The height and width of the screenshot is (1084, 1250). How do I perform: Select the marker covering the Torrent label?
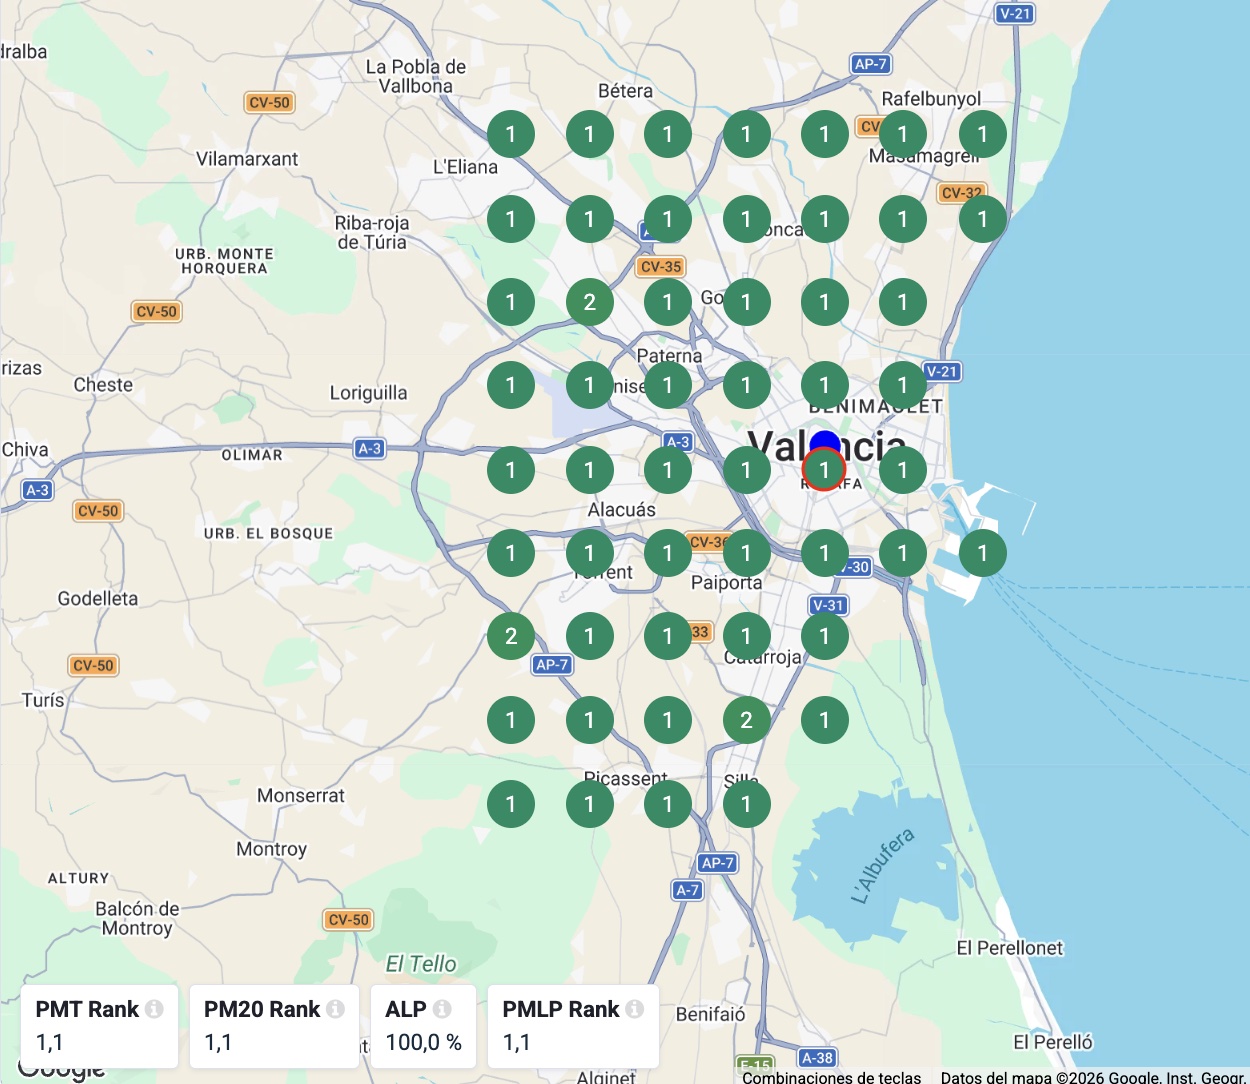tap(589, 553)
